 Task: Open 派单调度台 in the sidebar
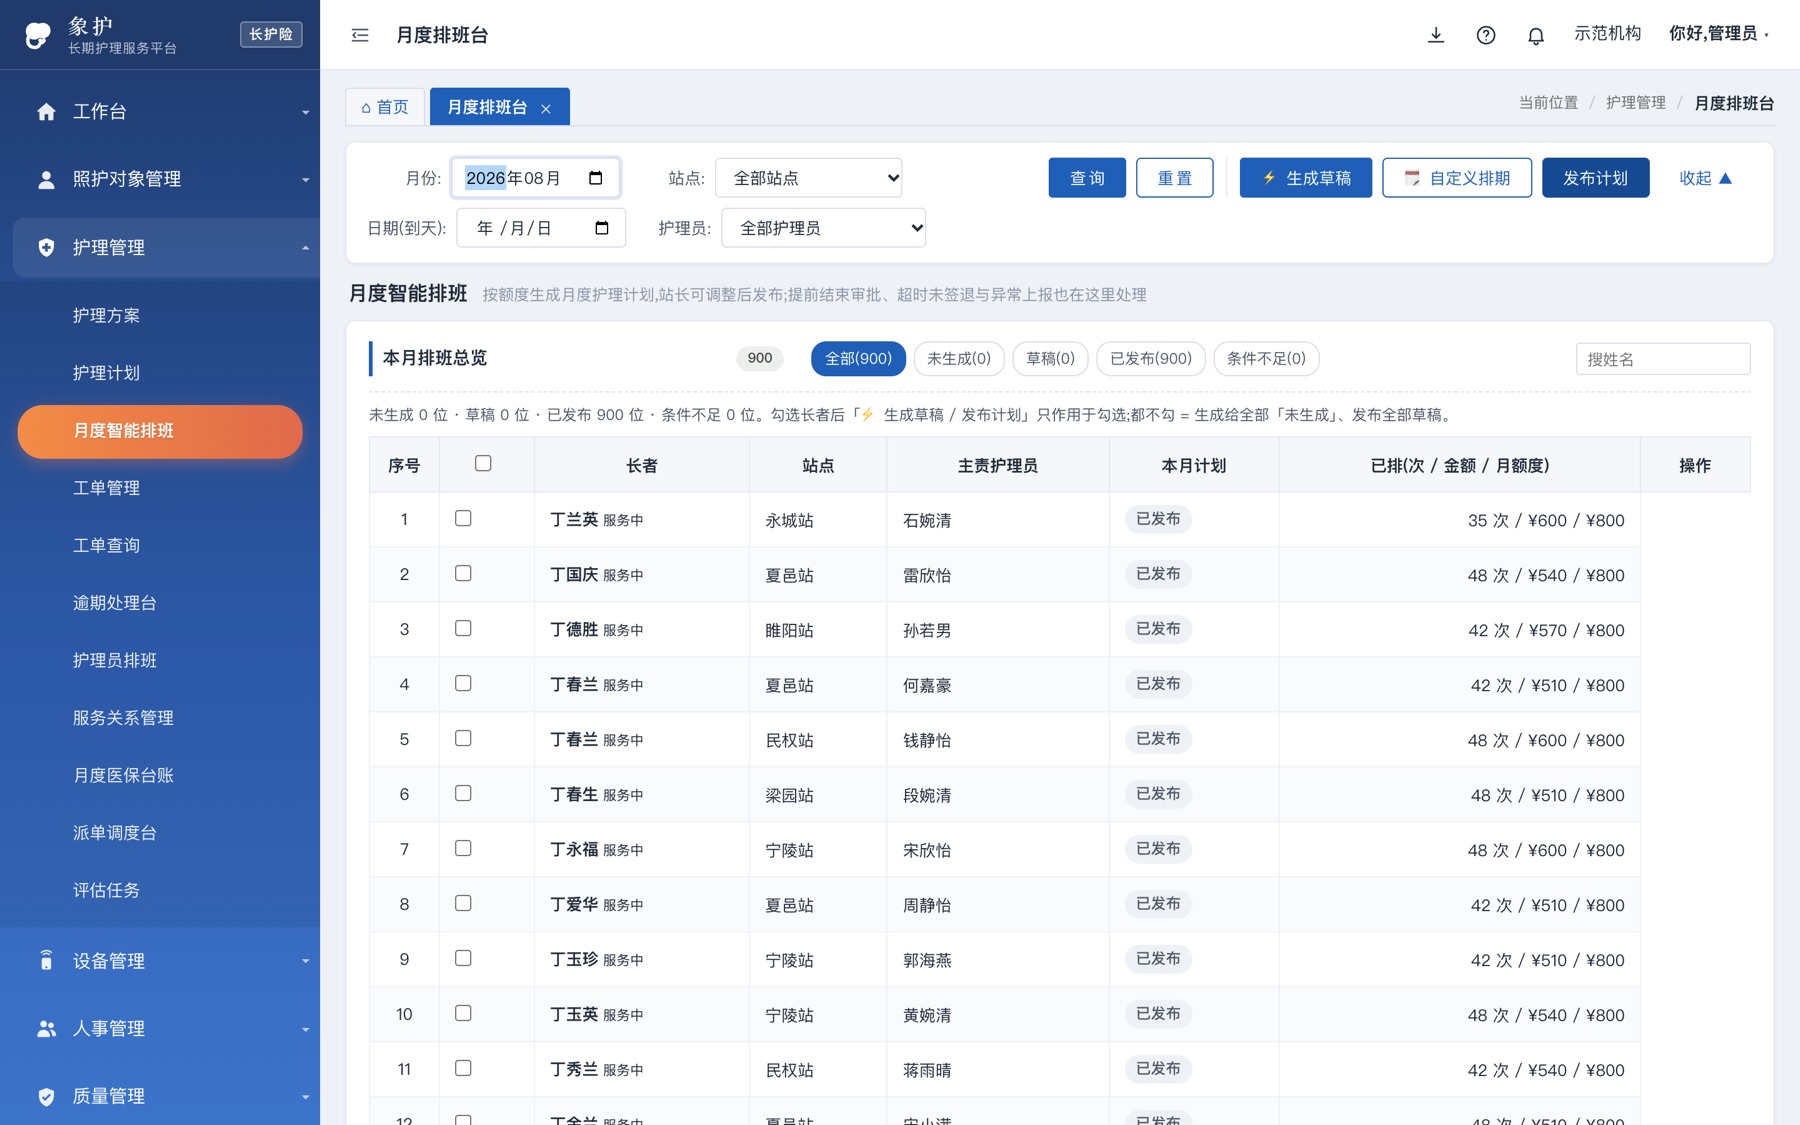(x=115, y=833)
